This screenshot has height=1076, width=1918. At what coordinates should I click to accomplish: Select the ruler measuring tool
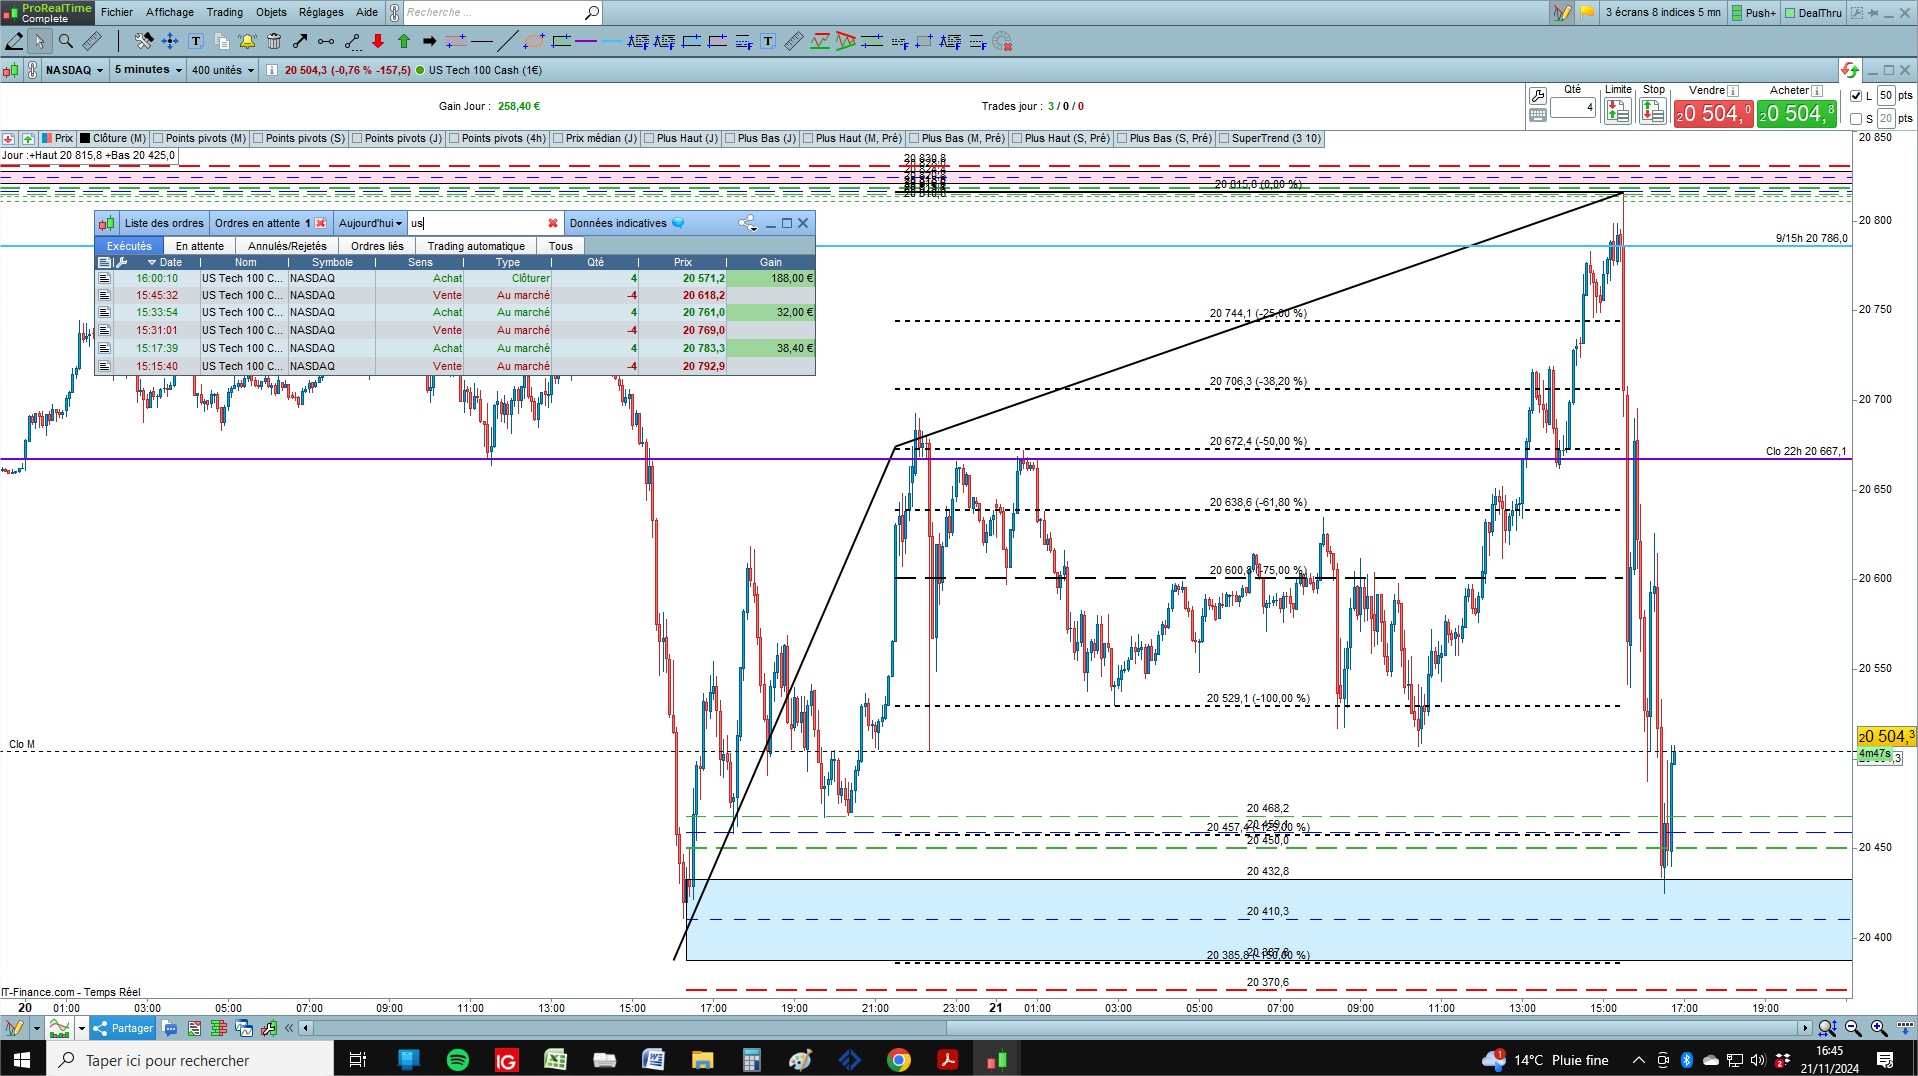92,41
